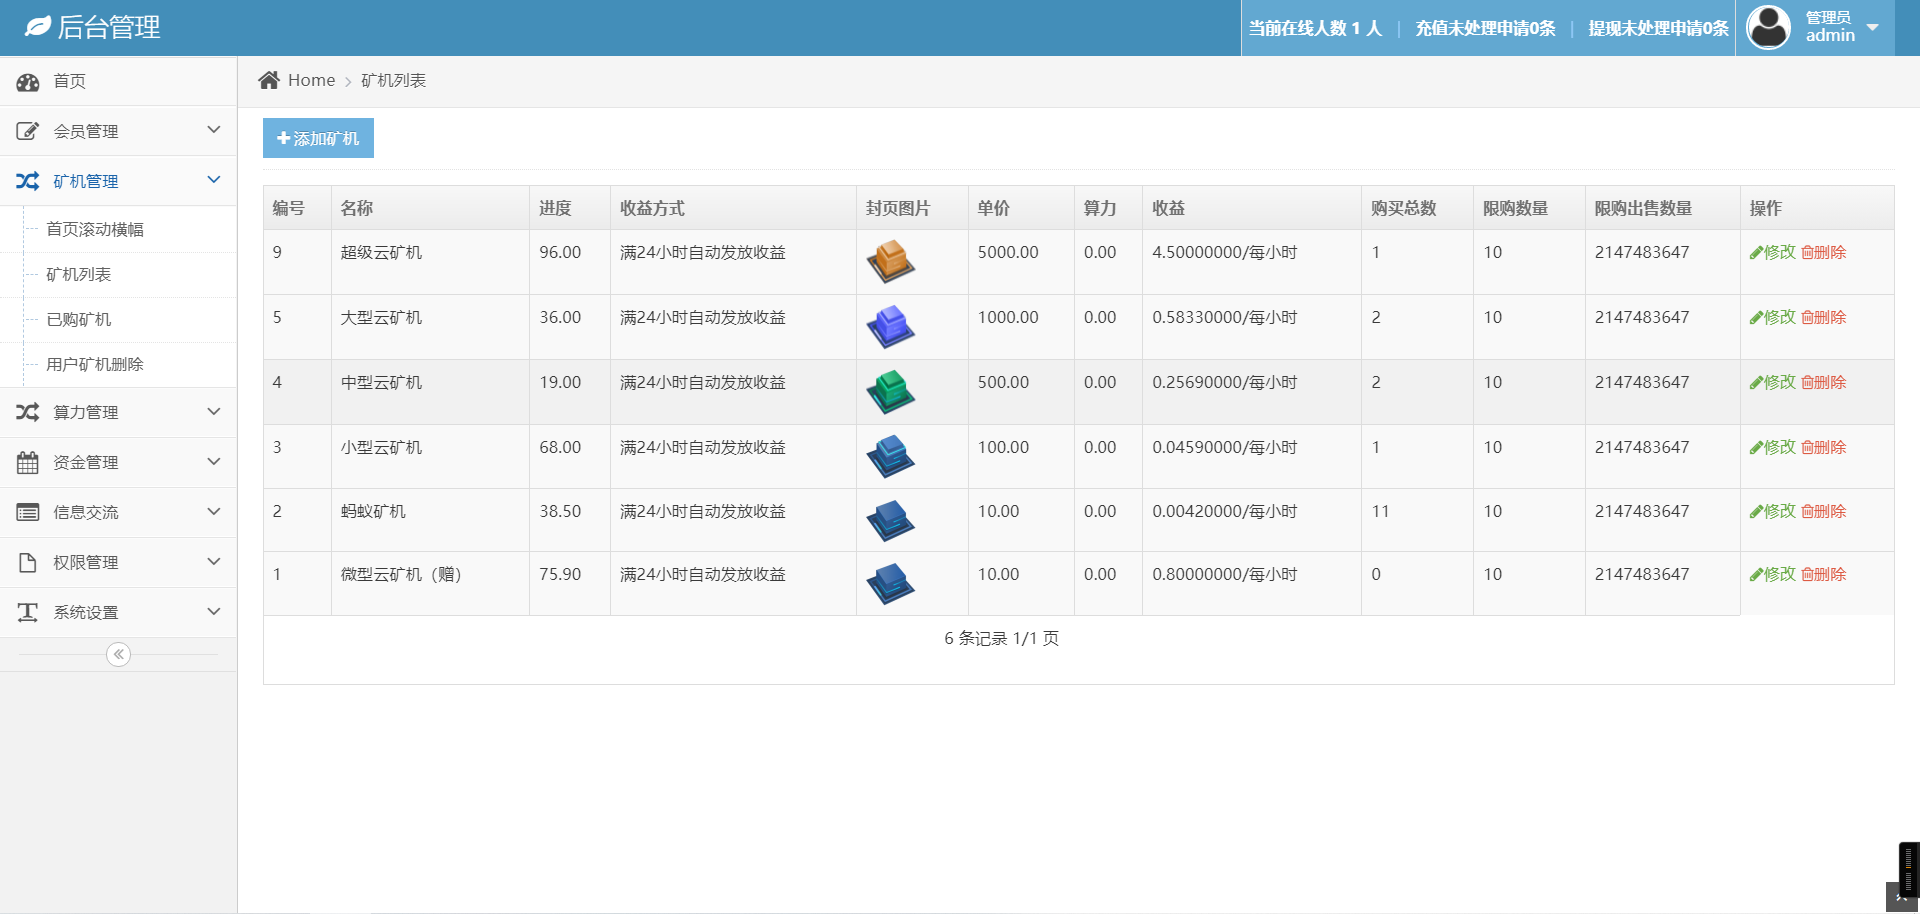The height and width of the screenshot is (914, 1920).
Task: Open 首页滚动横幅 submenu item
Action: click(x=95, y=229)
